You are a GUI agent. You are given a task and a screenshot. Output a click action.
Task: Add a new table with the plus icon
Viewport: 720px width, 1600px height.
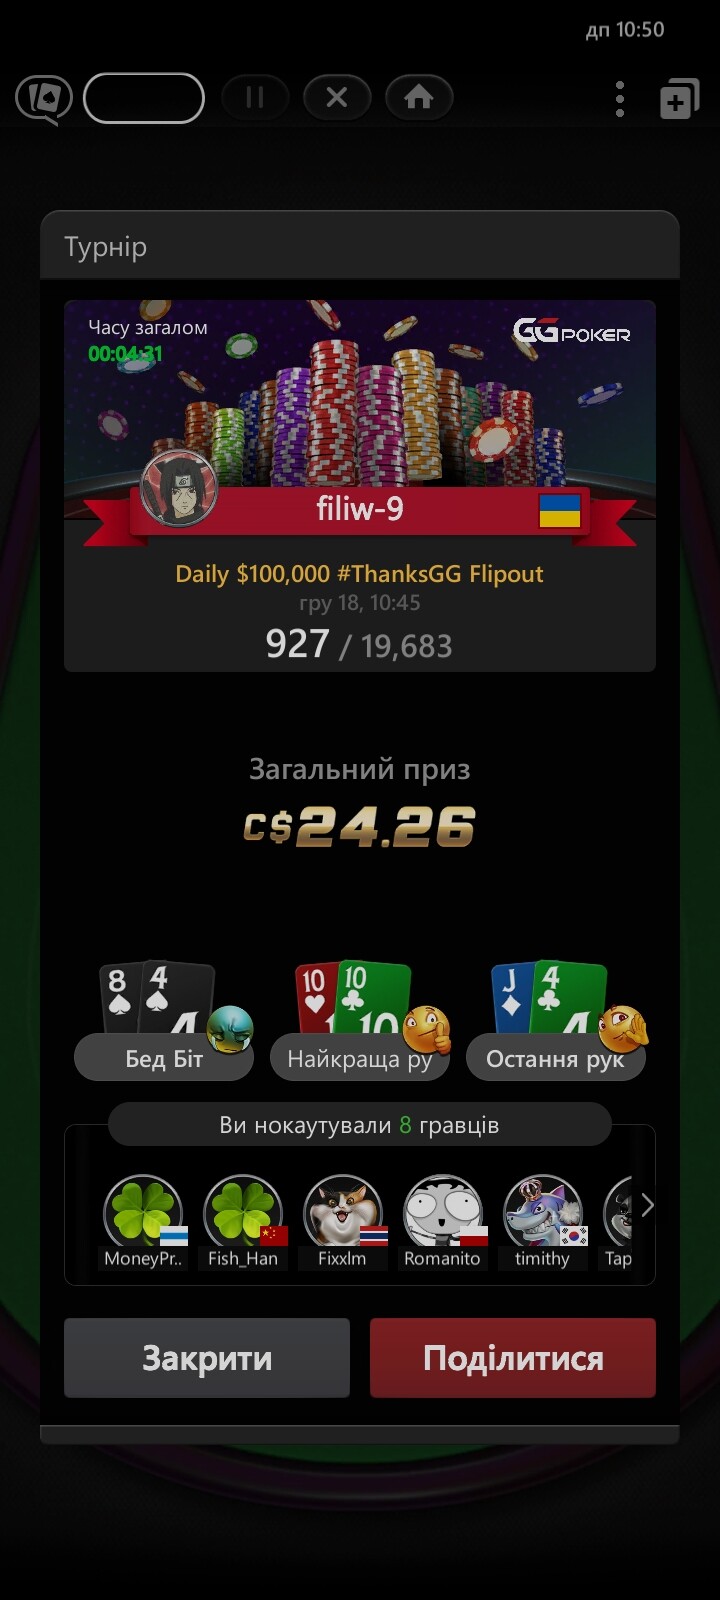[679, 99]
